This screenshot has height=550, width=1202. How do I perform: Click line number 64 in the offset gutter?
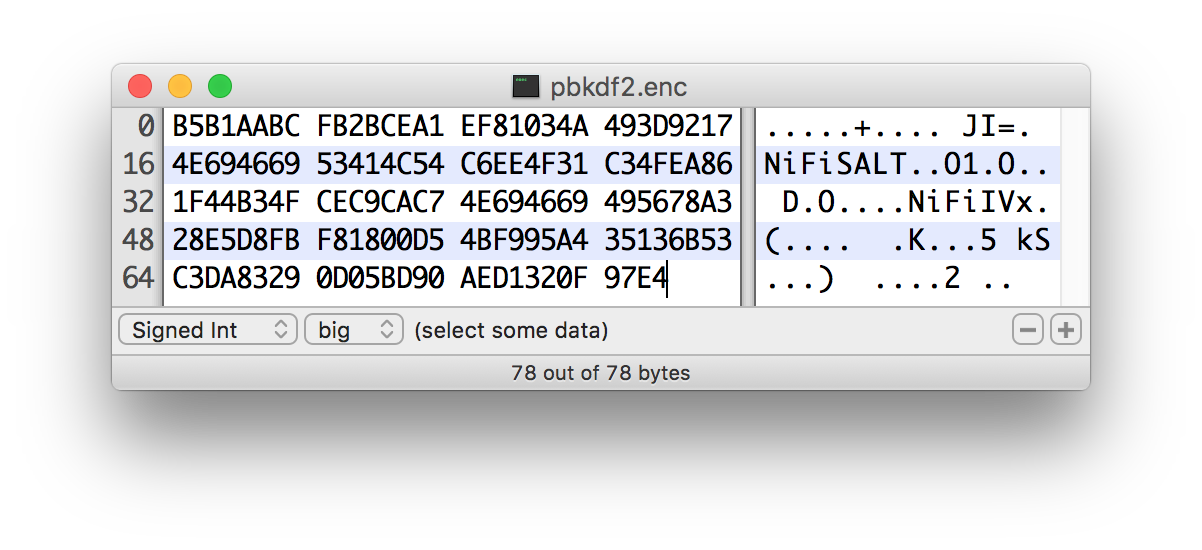click(138, 278)
